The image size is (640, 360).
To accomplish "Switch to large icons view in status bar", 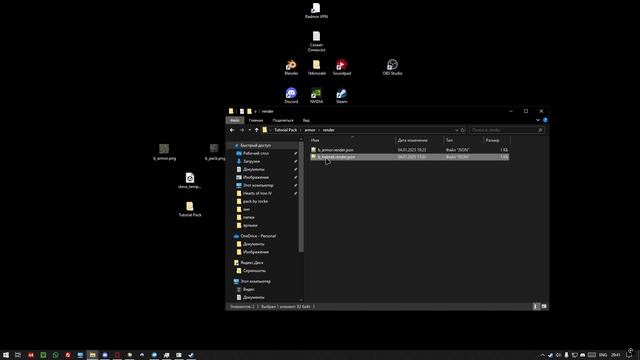I will pyautogui.click(x=544, y=307).
